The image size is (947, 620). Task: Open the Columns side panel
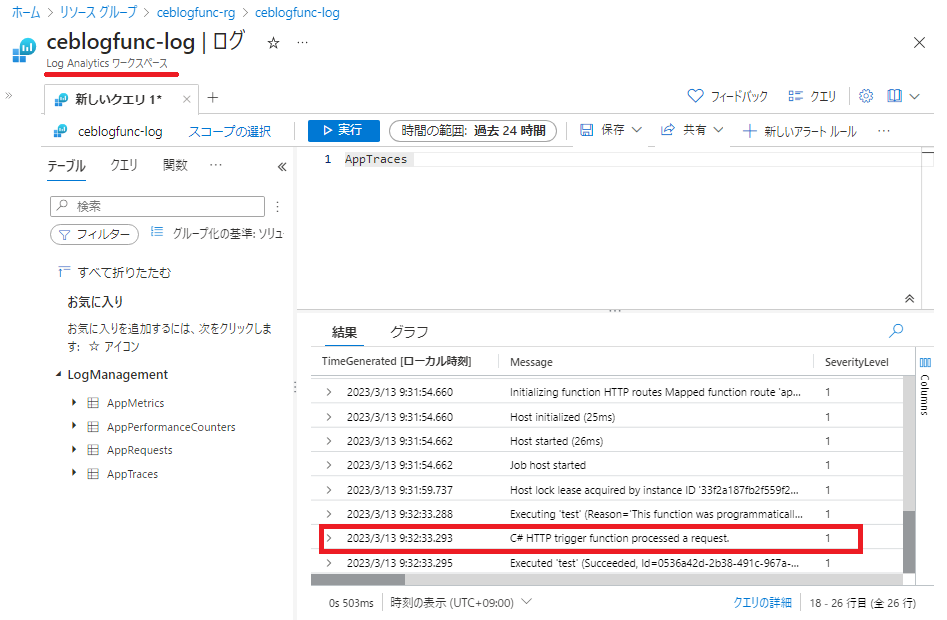925,386
